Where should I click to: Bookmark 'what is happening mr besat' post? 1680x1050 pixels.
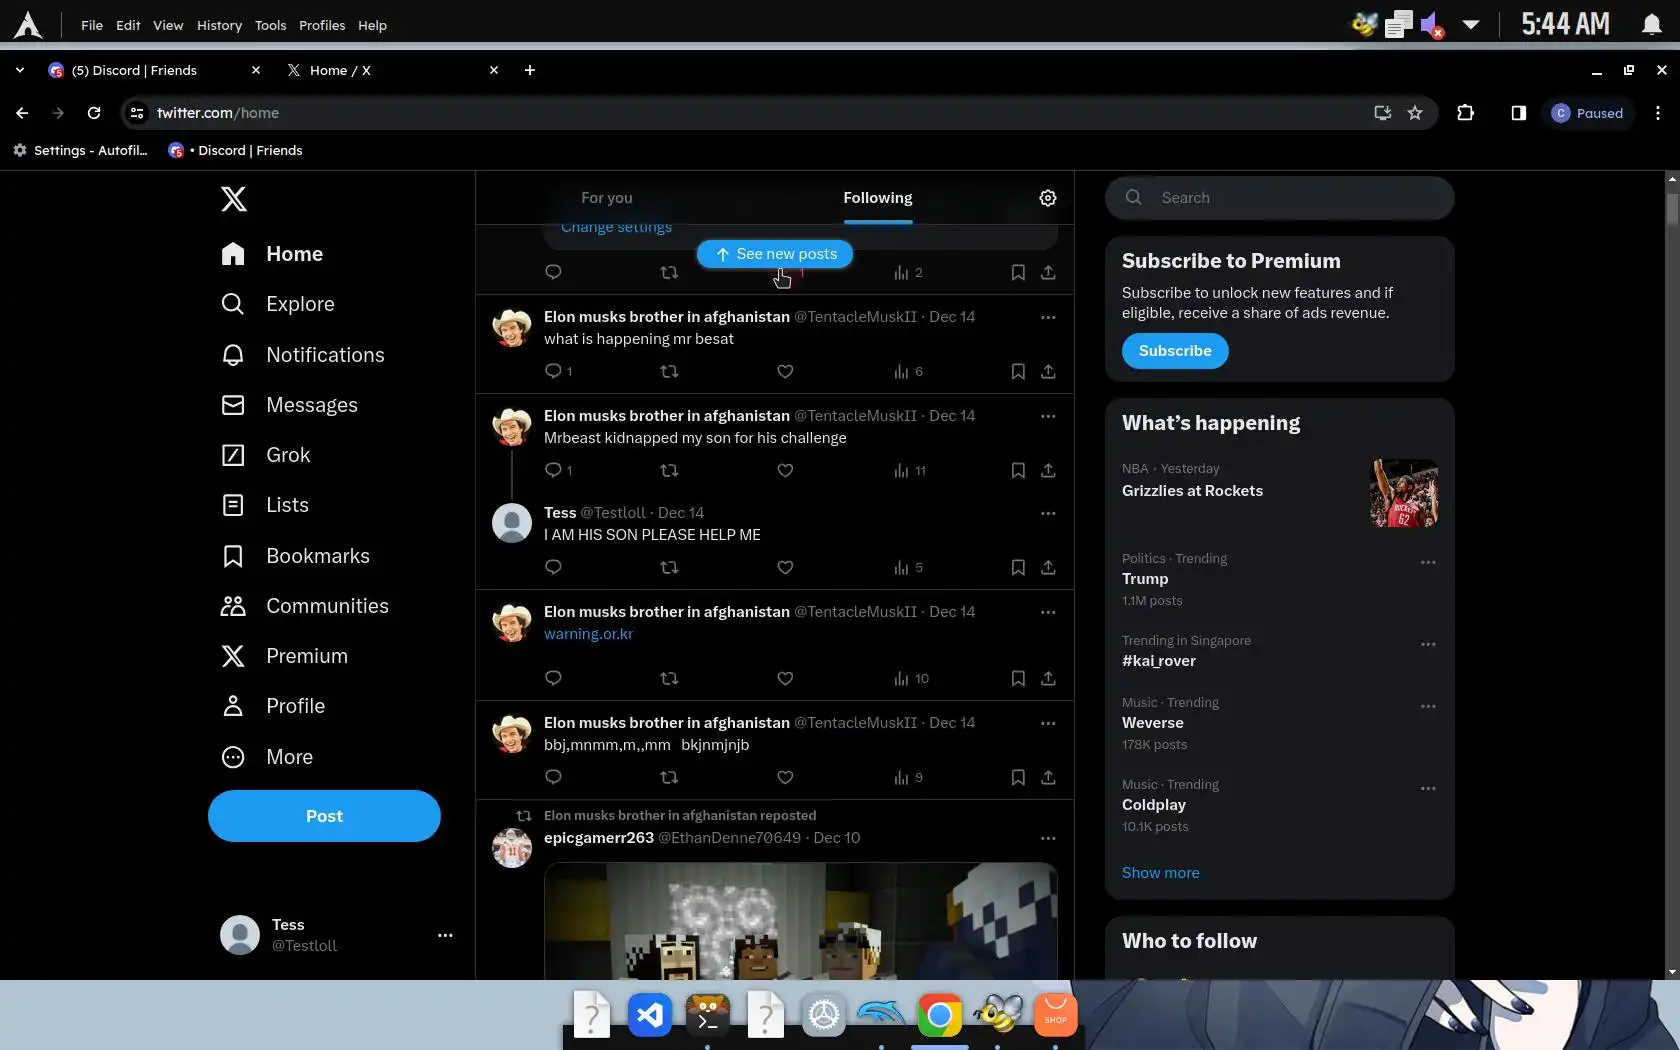[1018, 371]
